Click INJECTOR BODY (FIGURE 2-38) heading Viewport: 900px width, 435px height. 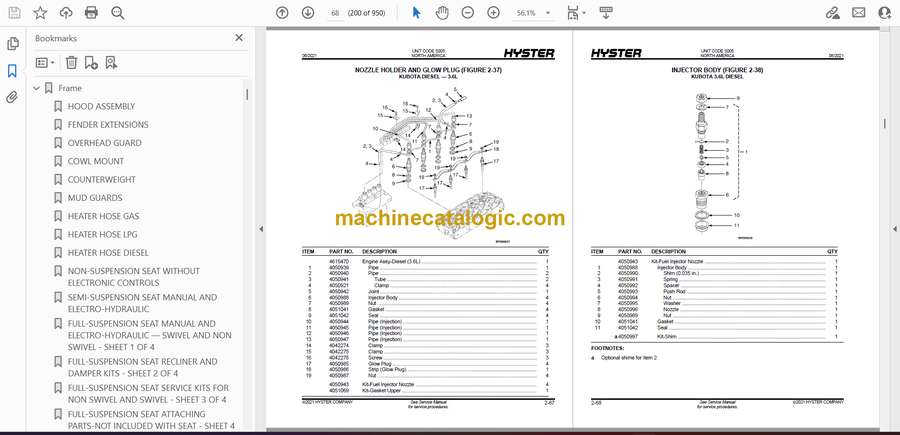(717, 70)
